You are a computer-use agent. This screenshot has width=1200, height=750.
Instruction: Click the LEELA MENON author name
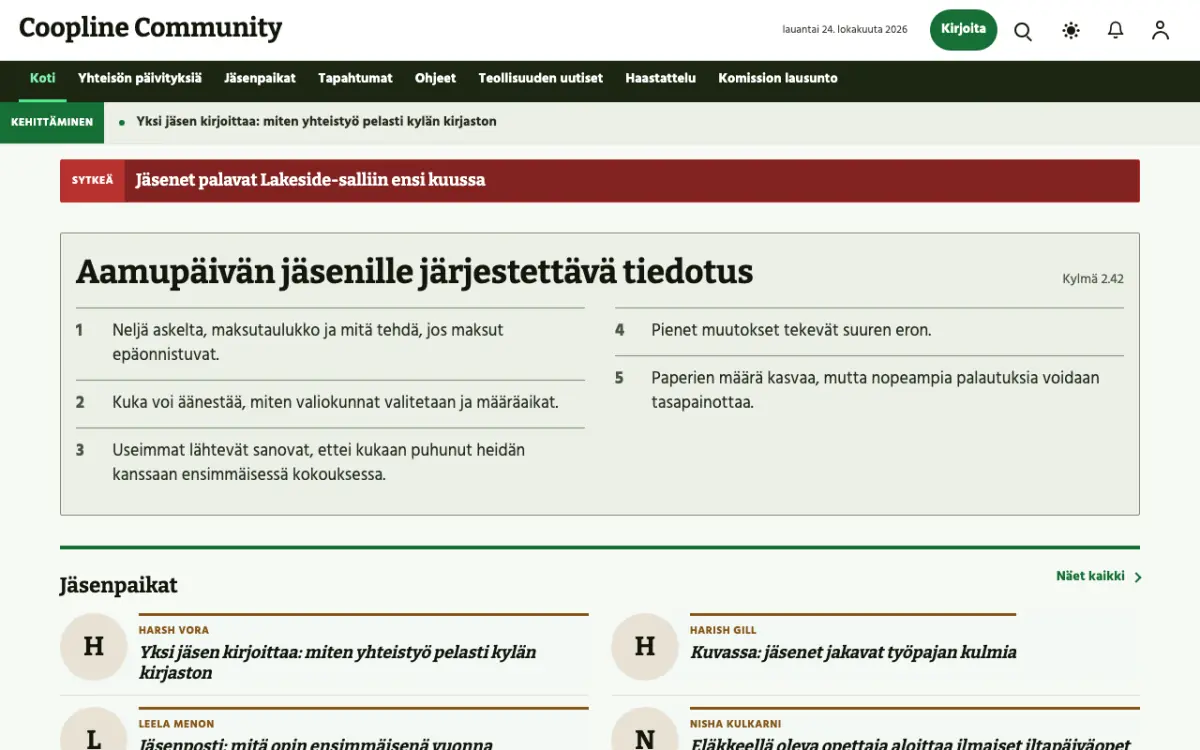[176, 724]
